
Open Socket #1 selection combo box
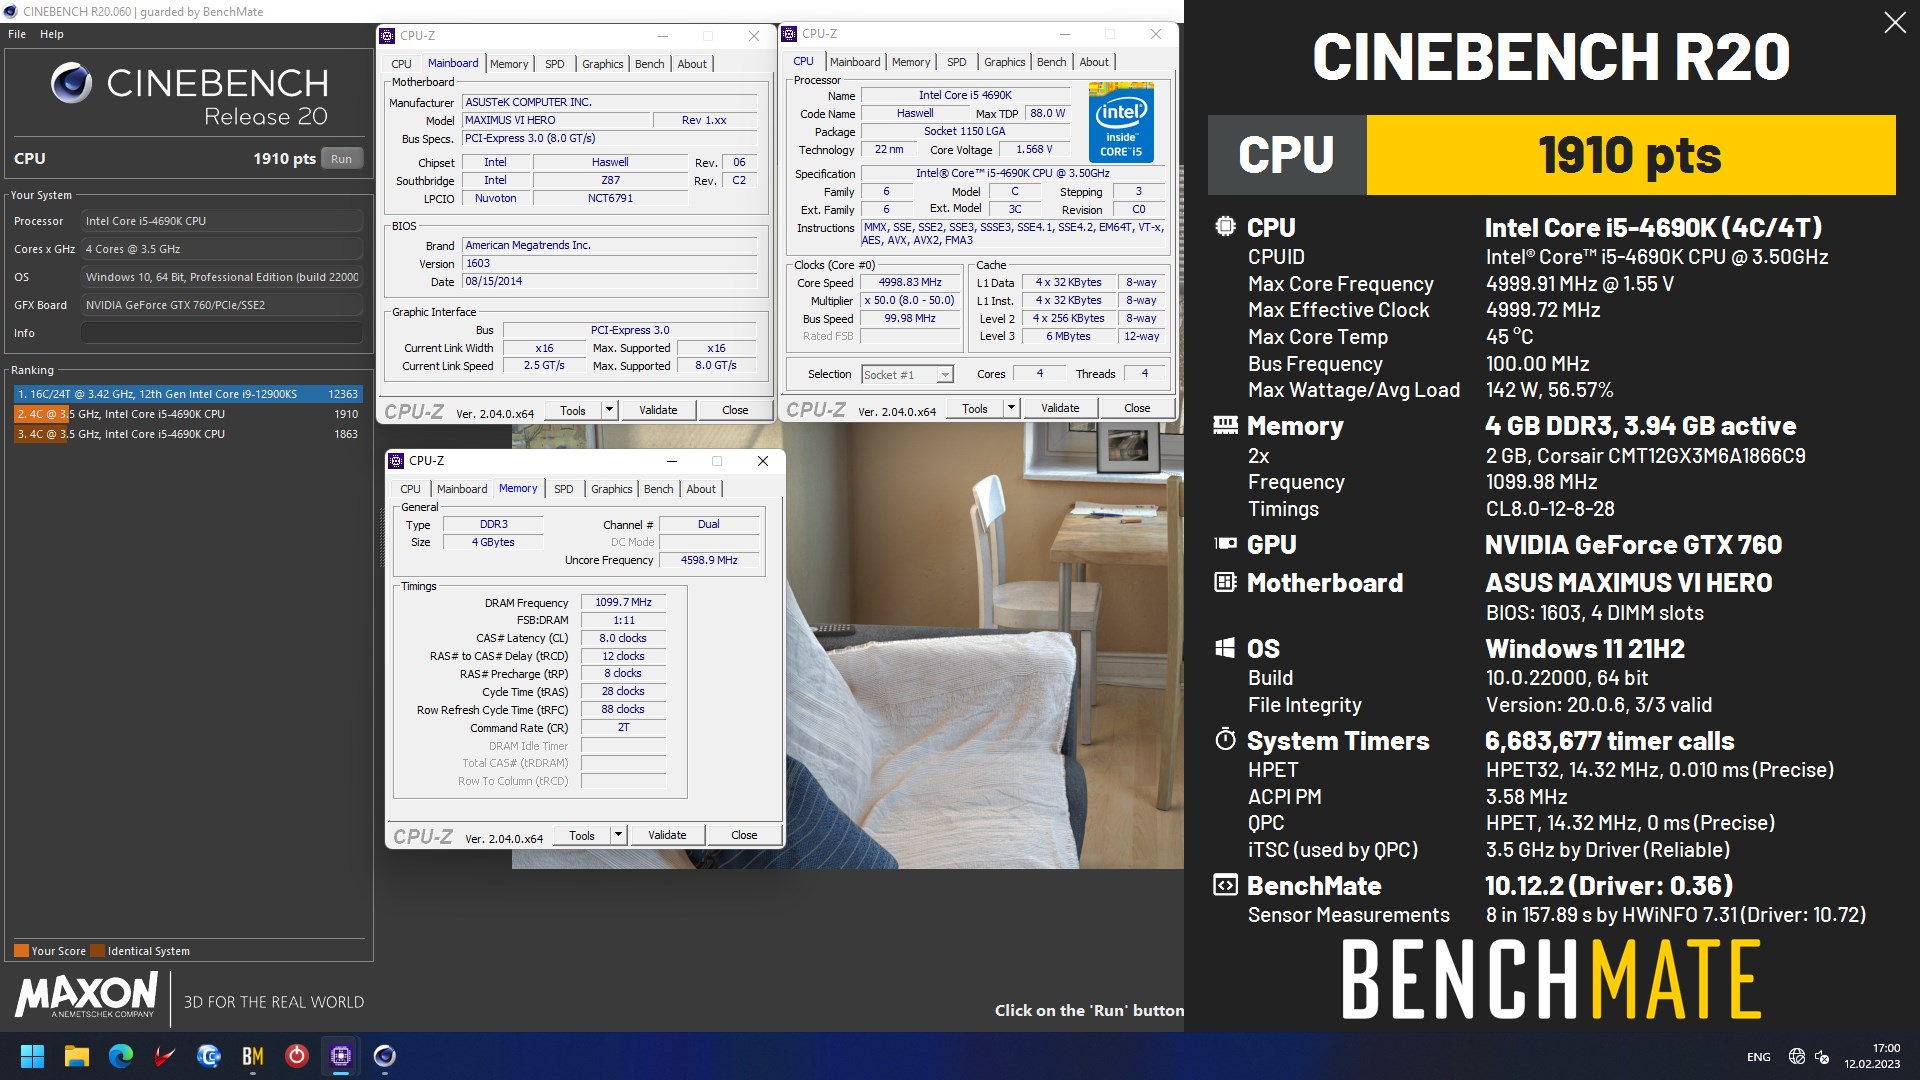click(x=907, y=375)
